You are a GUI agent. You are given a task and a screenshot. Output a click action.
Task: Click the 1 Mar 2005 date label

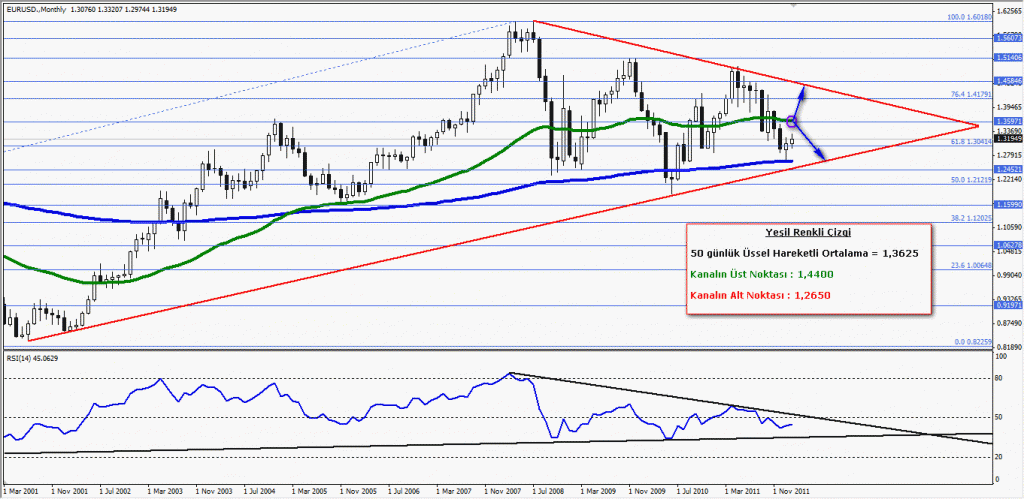pyautogui.click(x=310, y=489)
